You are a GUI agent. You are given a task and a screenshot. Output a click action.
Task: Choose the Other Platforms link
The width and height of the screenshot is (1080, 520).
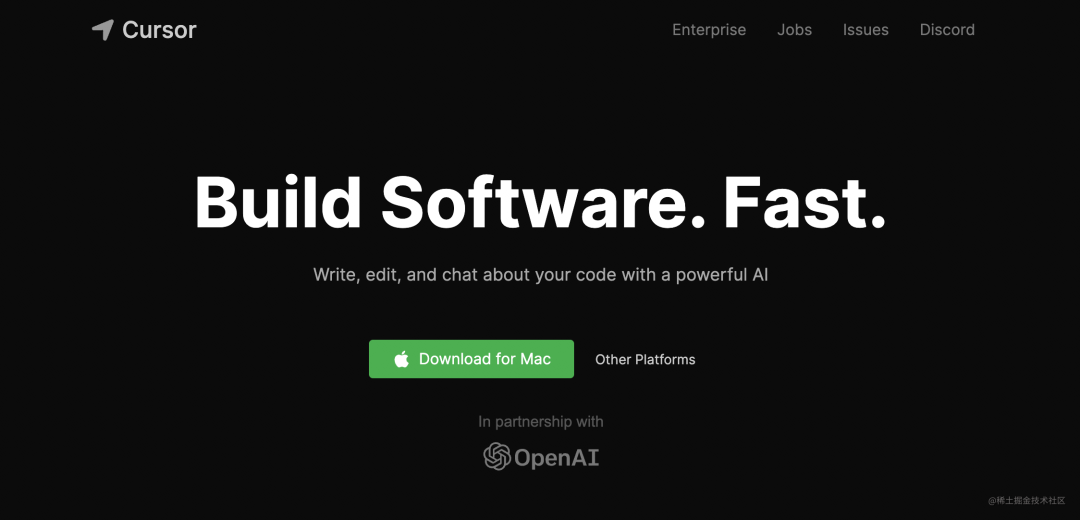click(645, 360)
